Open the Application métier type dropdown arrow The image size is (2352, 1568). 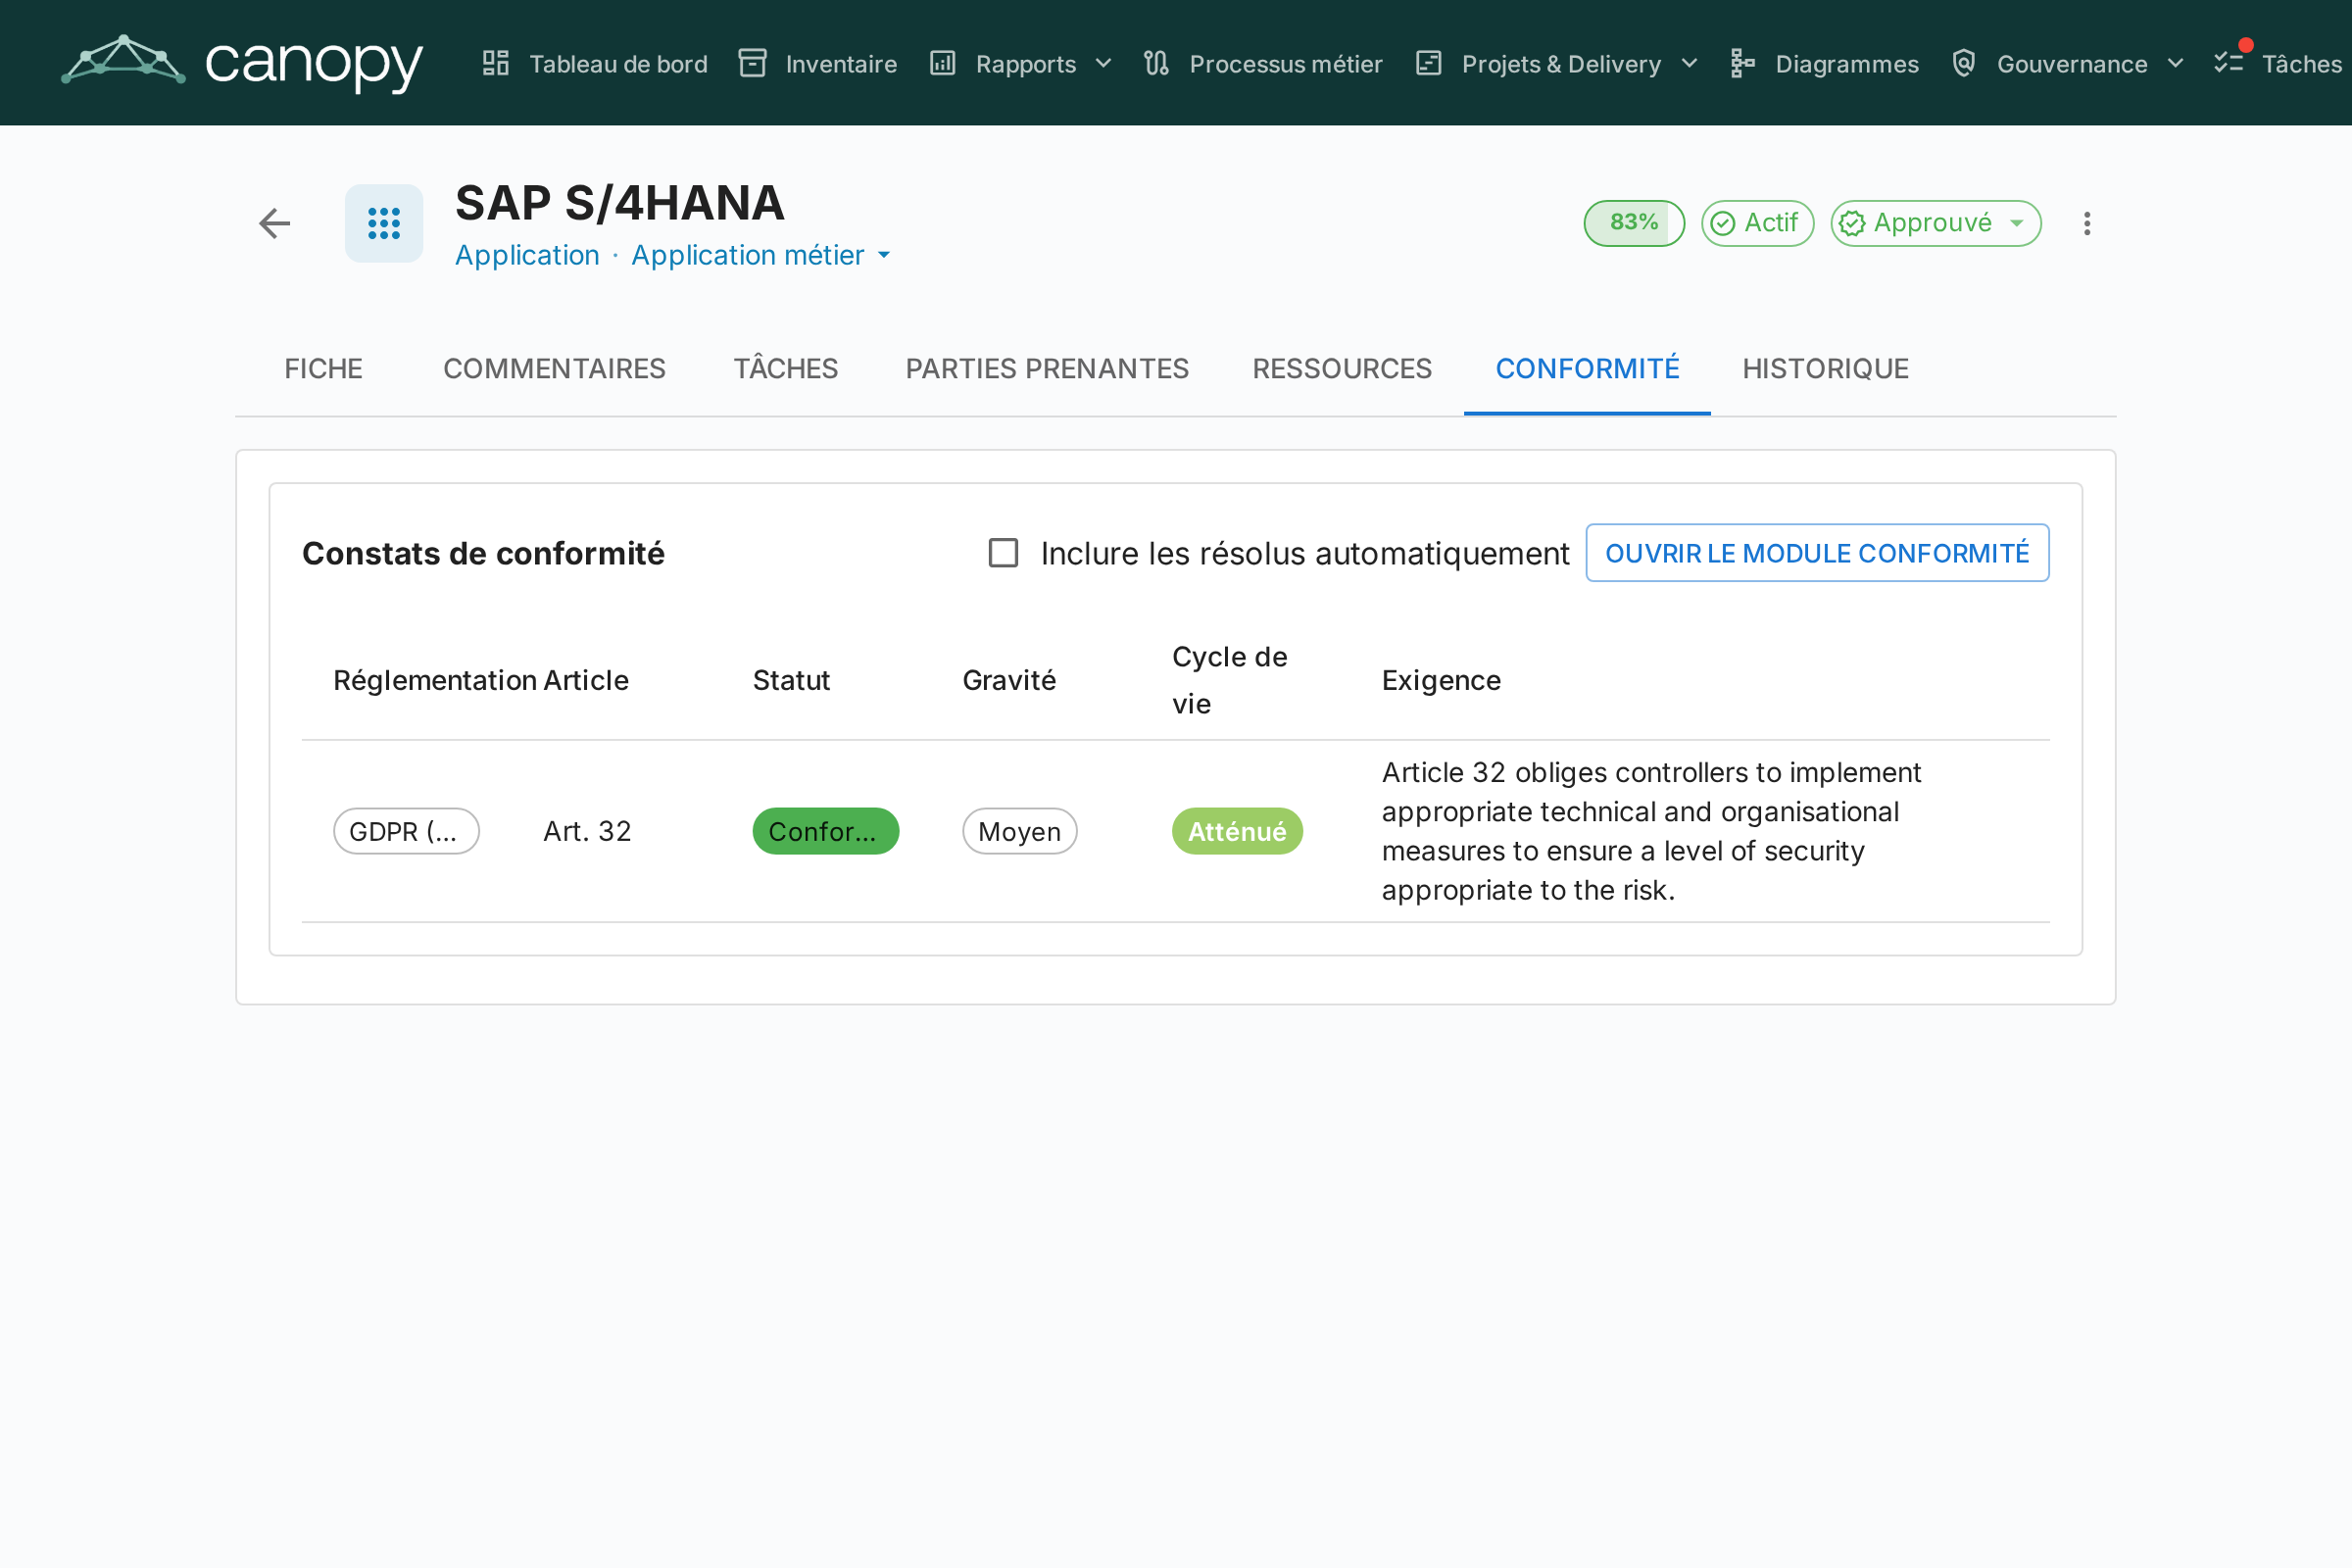884,256
